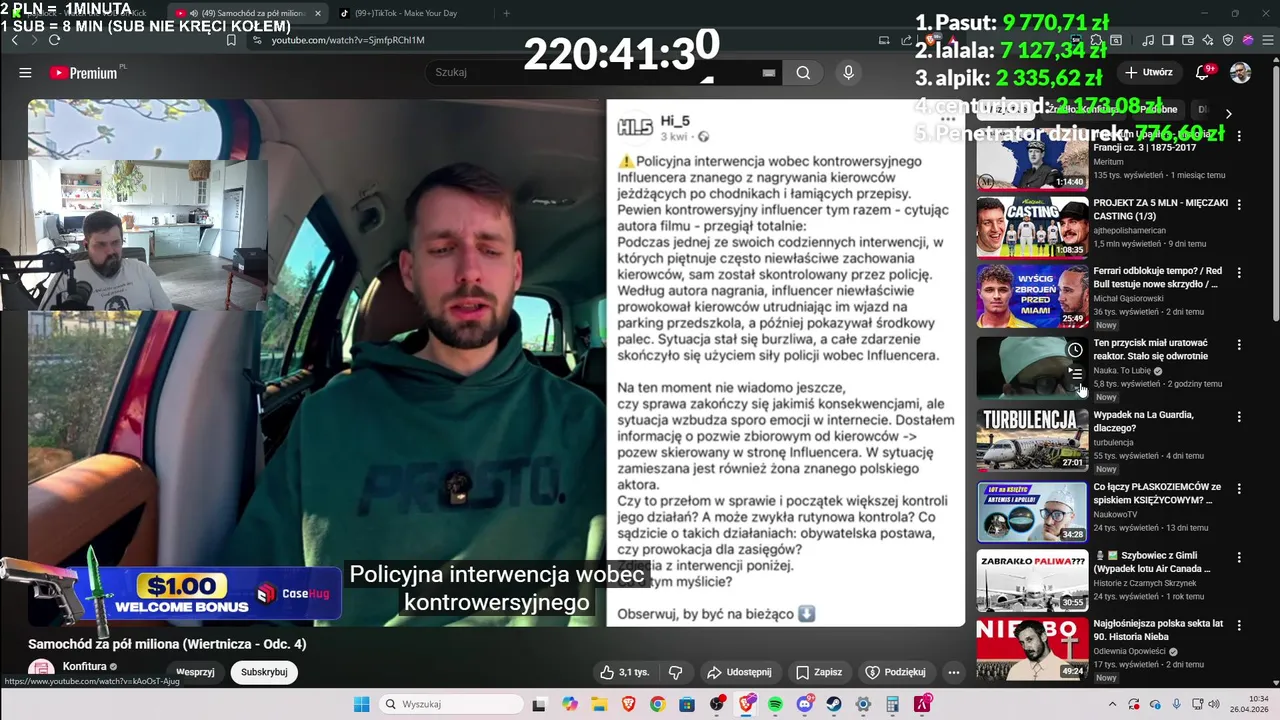Switch to the TikTok - Make Your Day tab

click(405, 13)
